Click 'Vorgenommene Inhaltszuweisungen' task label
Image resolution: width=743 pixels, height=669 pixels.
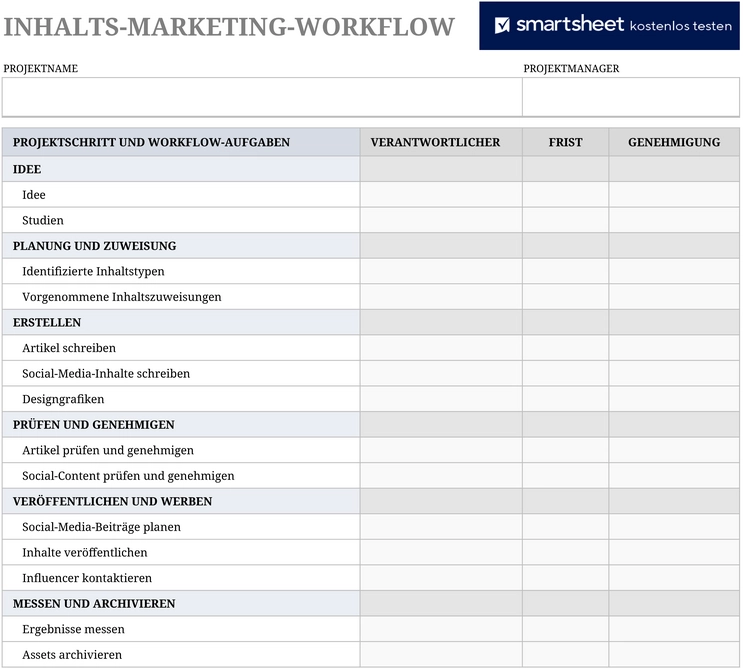pyautogui.click(x=122, y=297)
